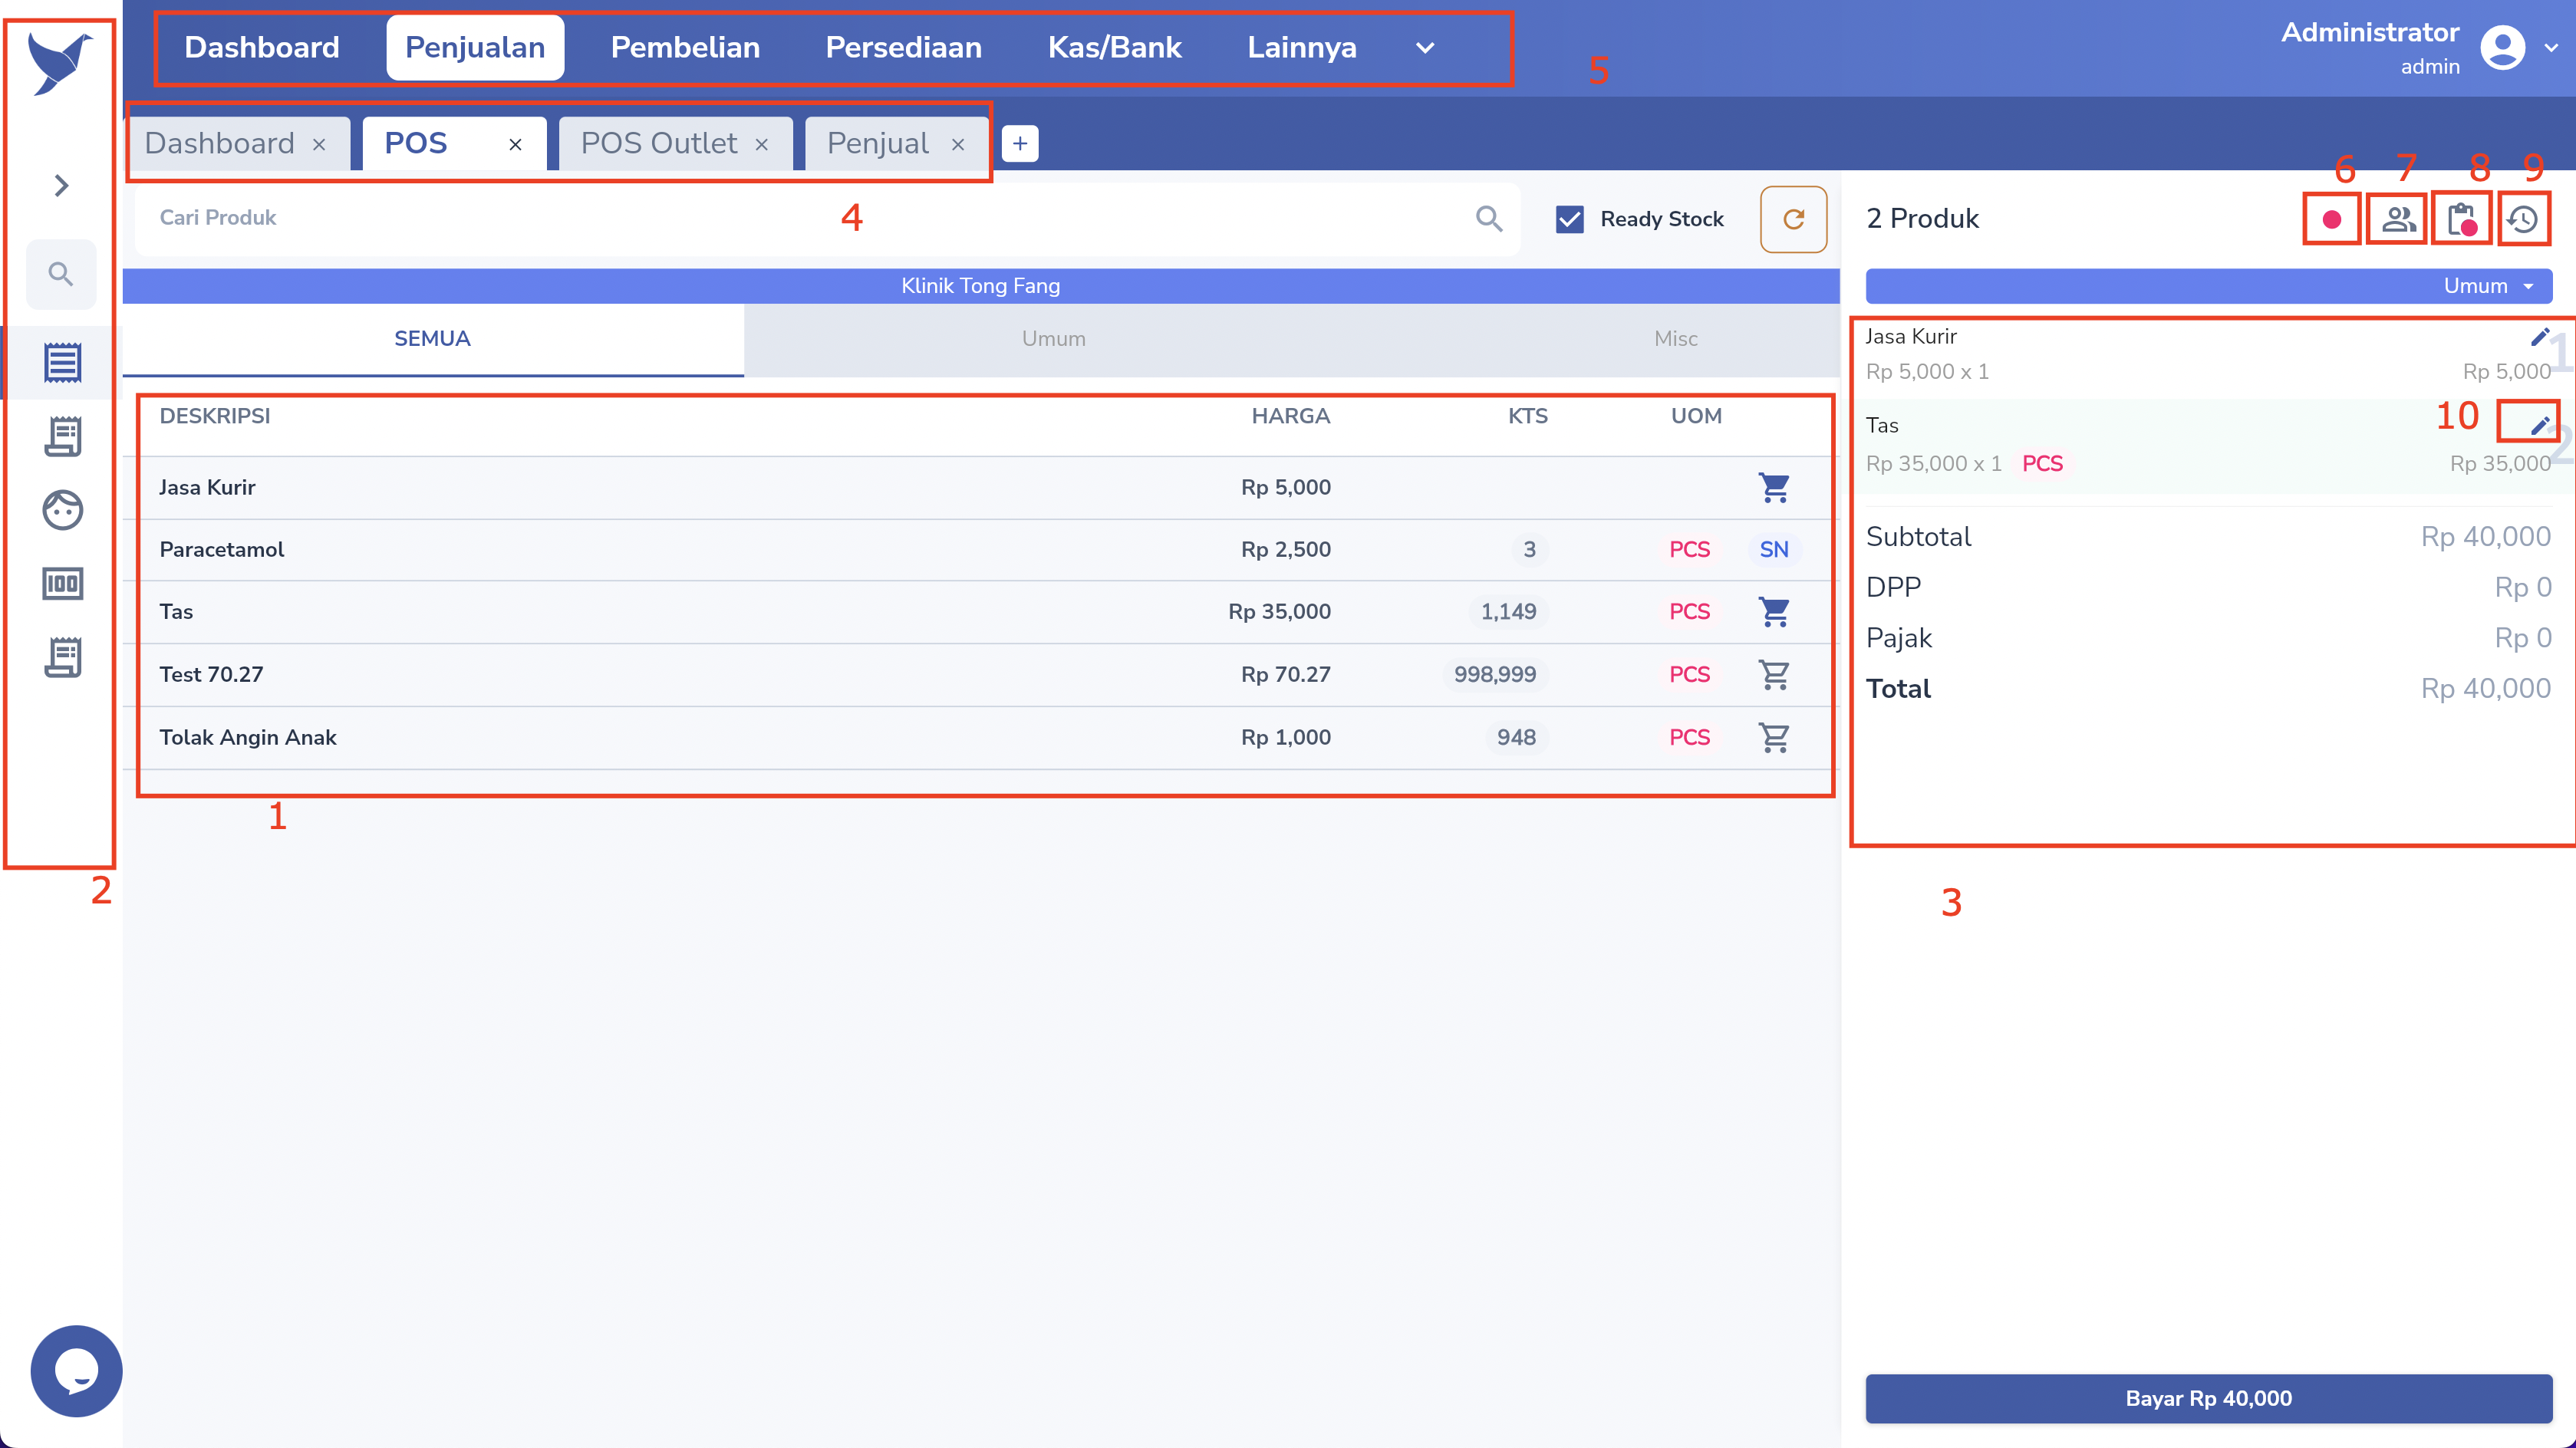Close the Dashboard page tab
This screenshot has width=2576, height=1448.
pyautogui.click(x=319, y=144)
